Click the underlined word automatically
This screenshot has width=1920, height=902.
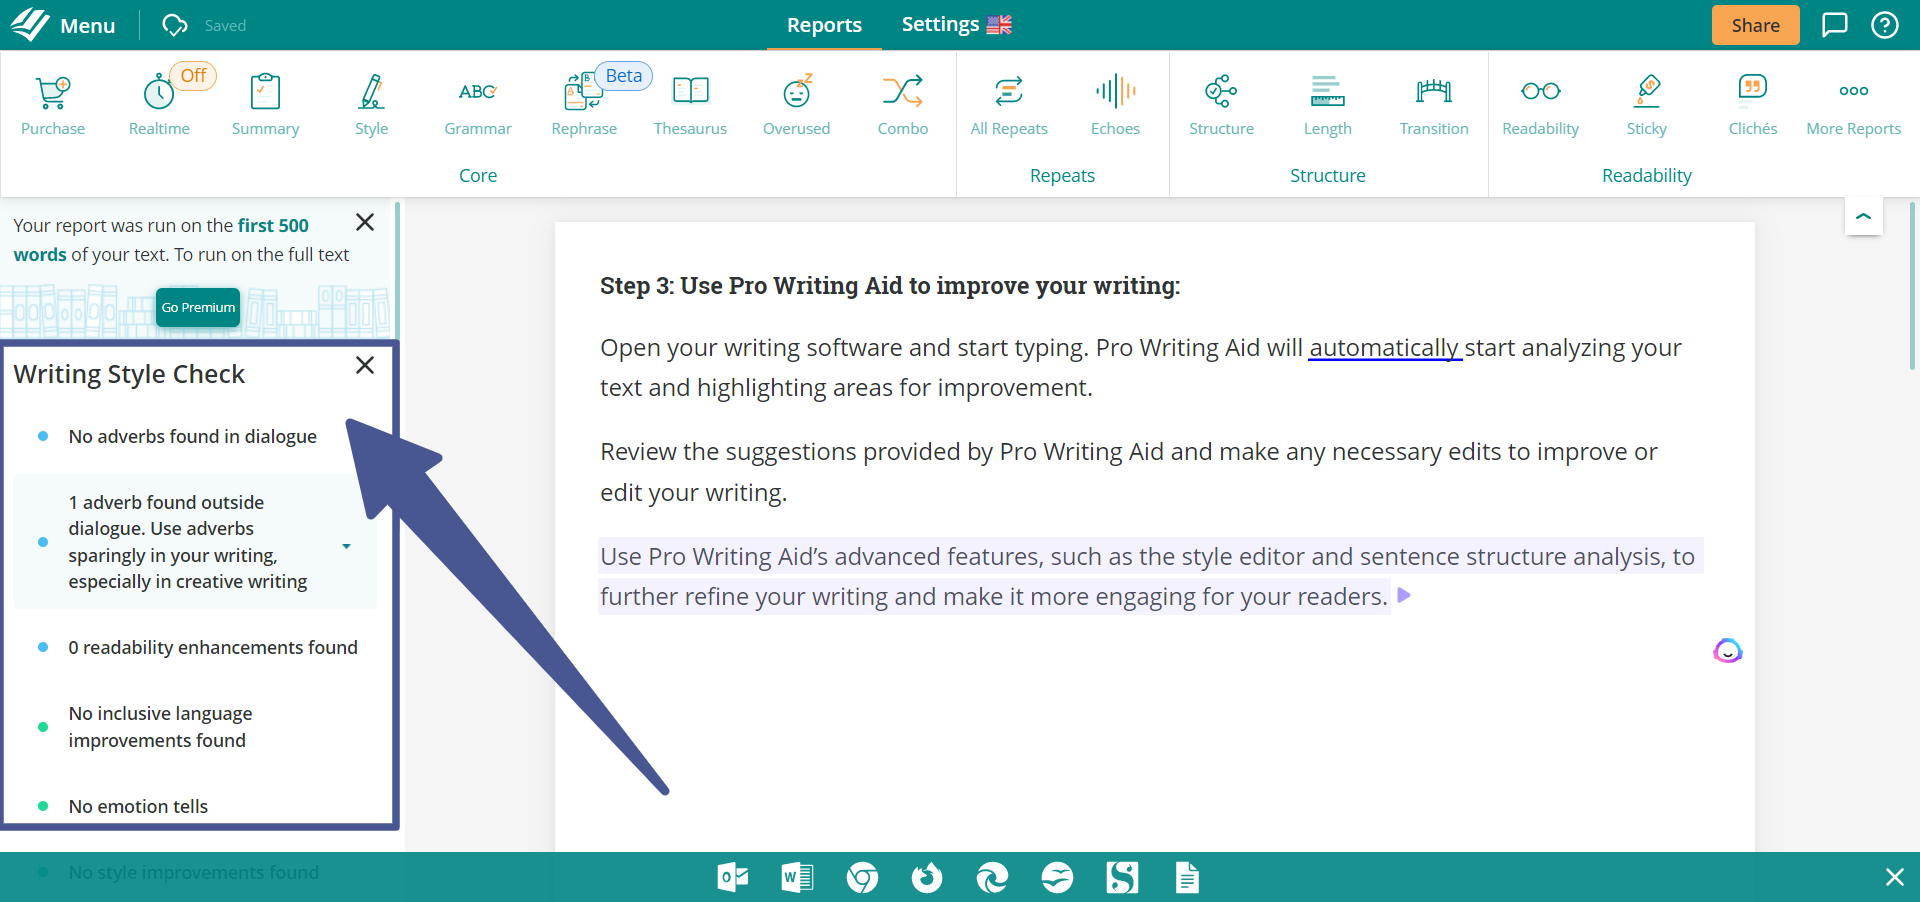click(x=1384, y=348)
